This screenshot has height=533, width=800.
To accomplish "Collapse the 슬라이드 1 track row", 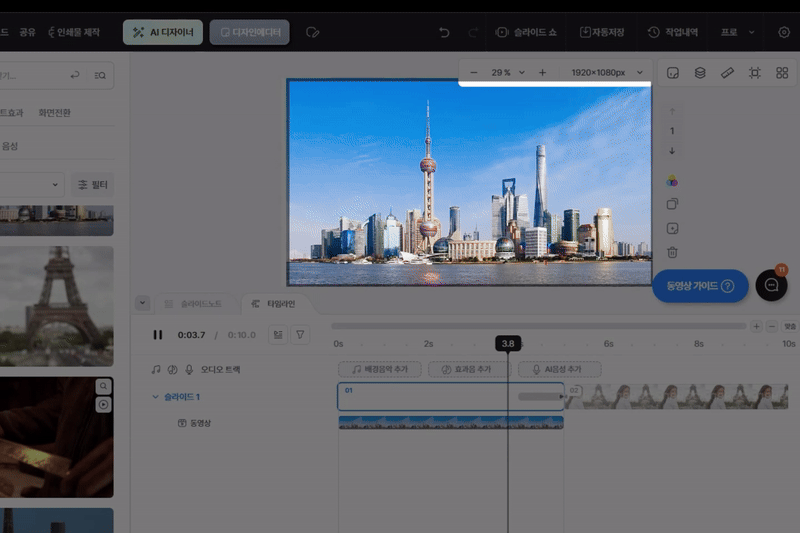I will click(x=155, y=397).
